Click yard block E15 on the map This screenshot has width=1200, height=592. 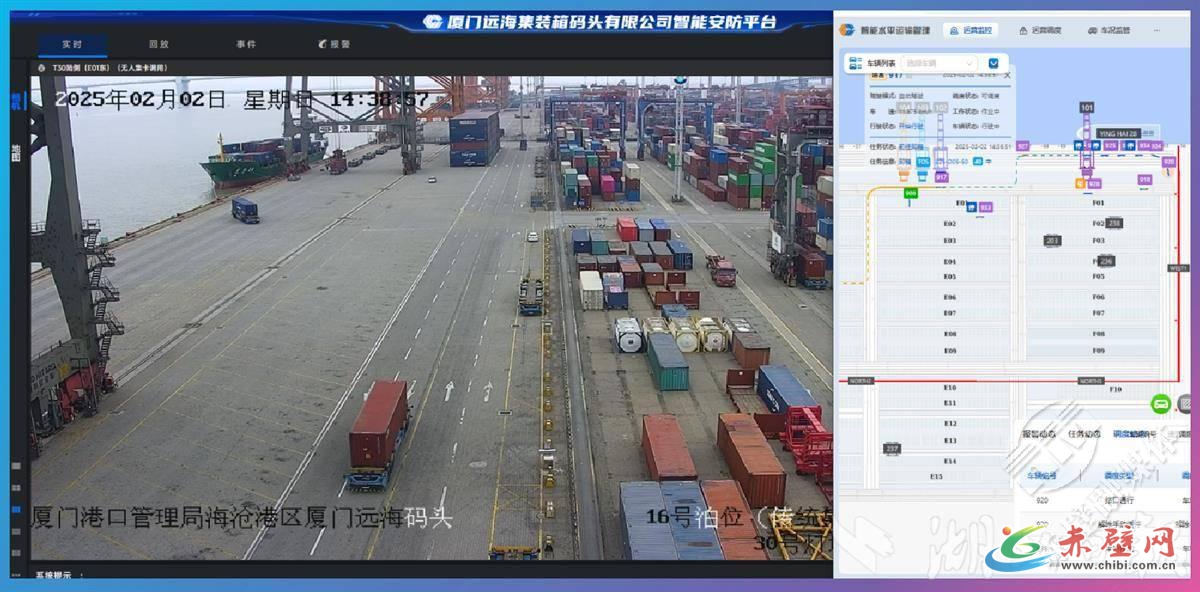coord(936,477)
